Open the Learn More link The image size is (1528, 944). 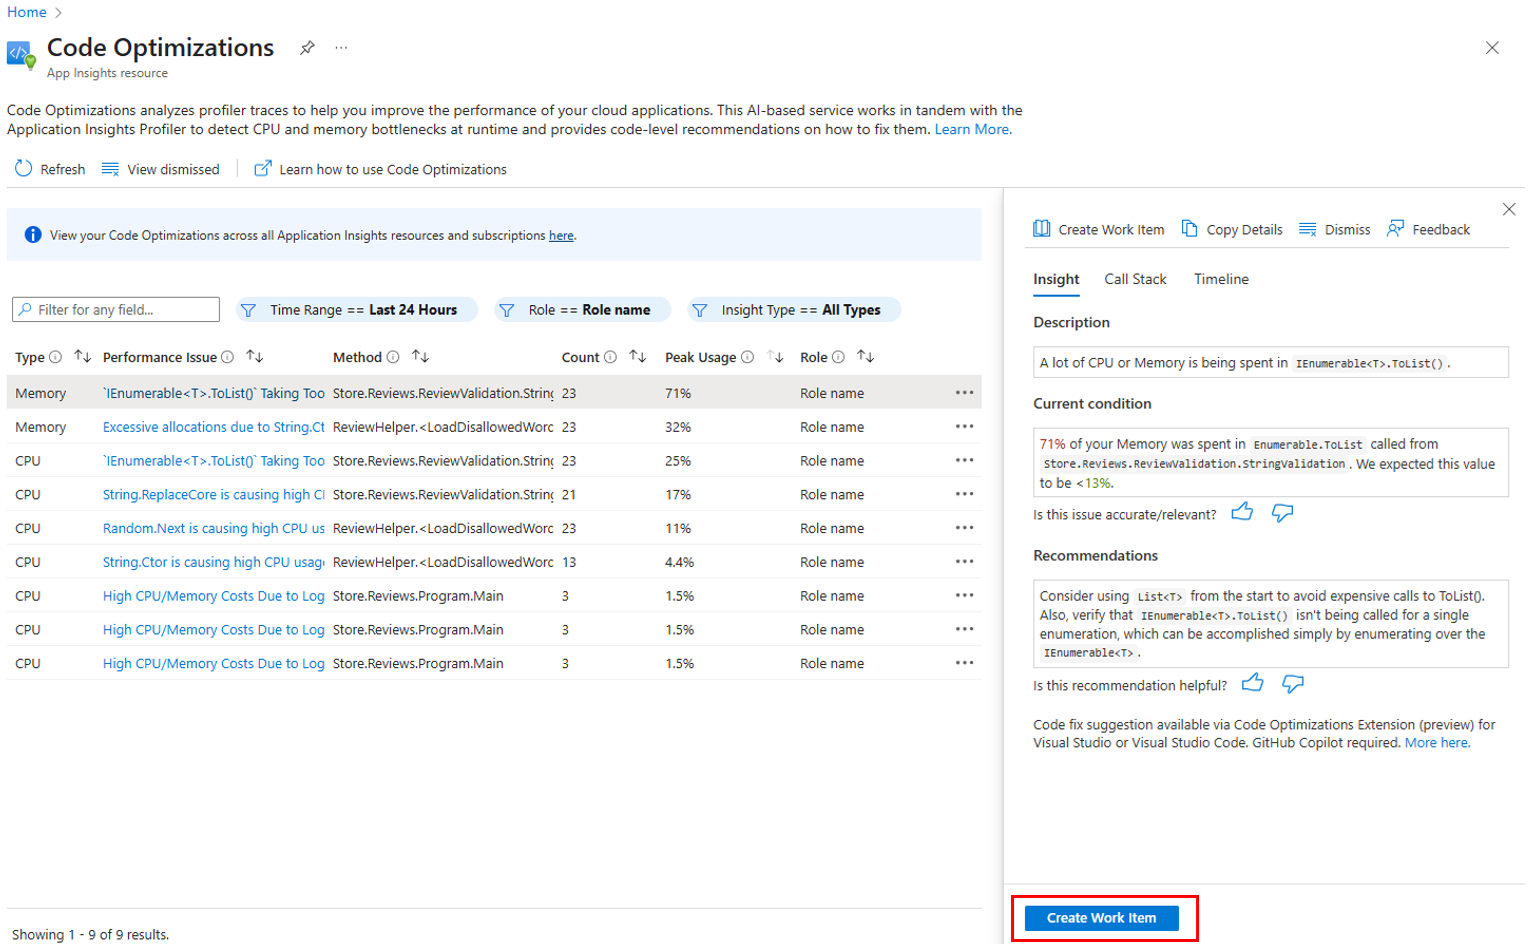970,129
